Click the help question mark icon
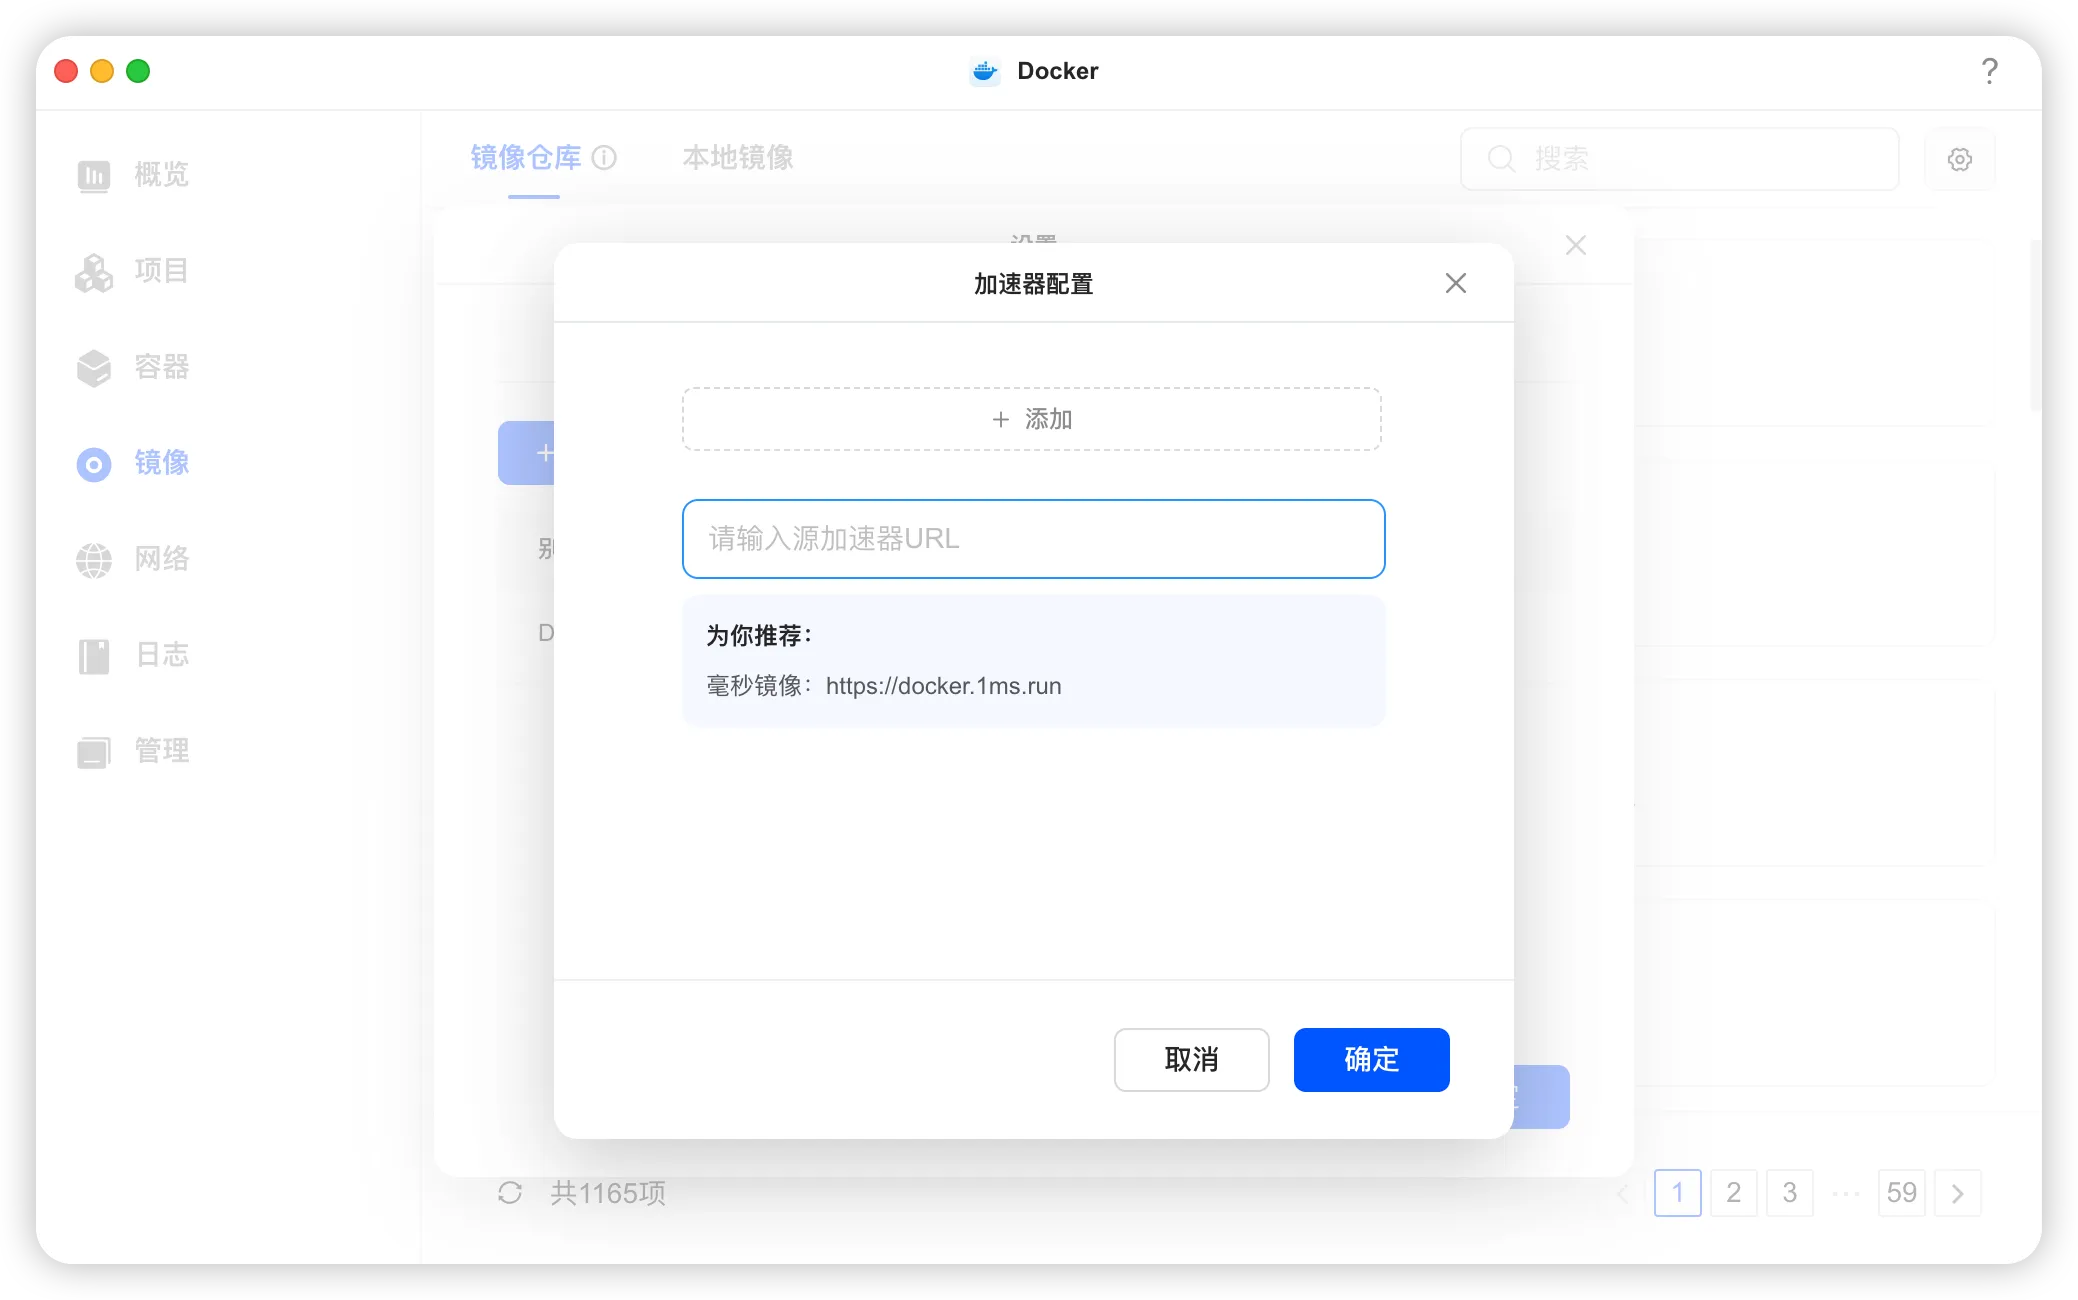2078x1300 pixels. point(1989,71)
